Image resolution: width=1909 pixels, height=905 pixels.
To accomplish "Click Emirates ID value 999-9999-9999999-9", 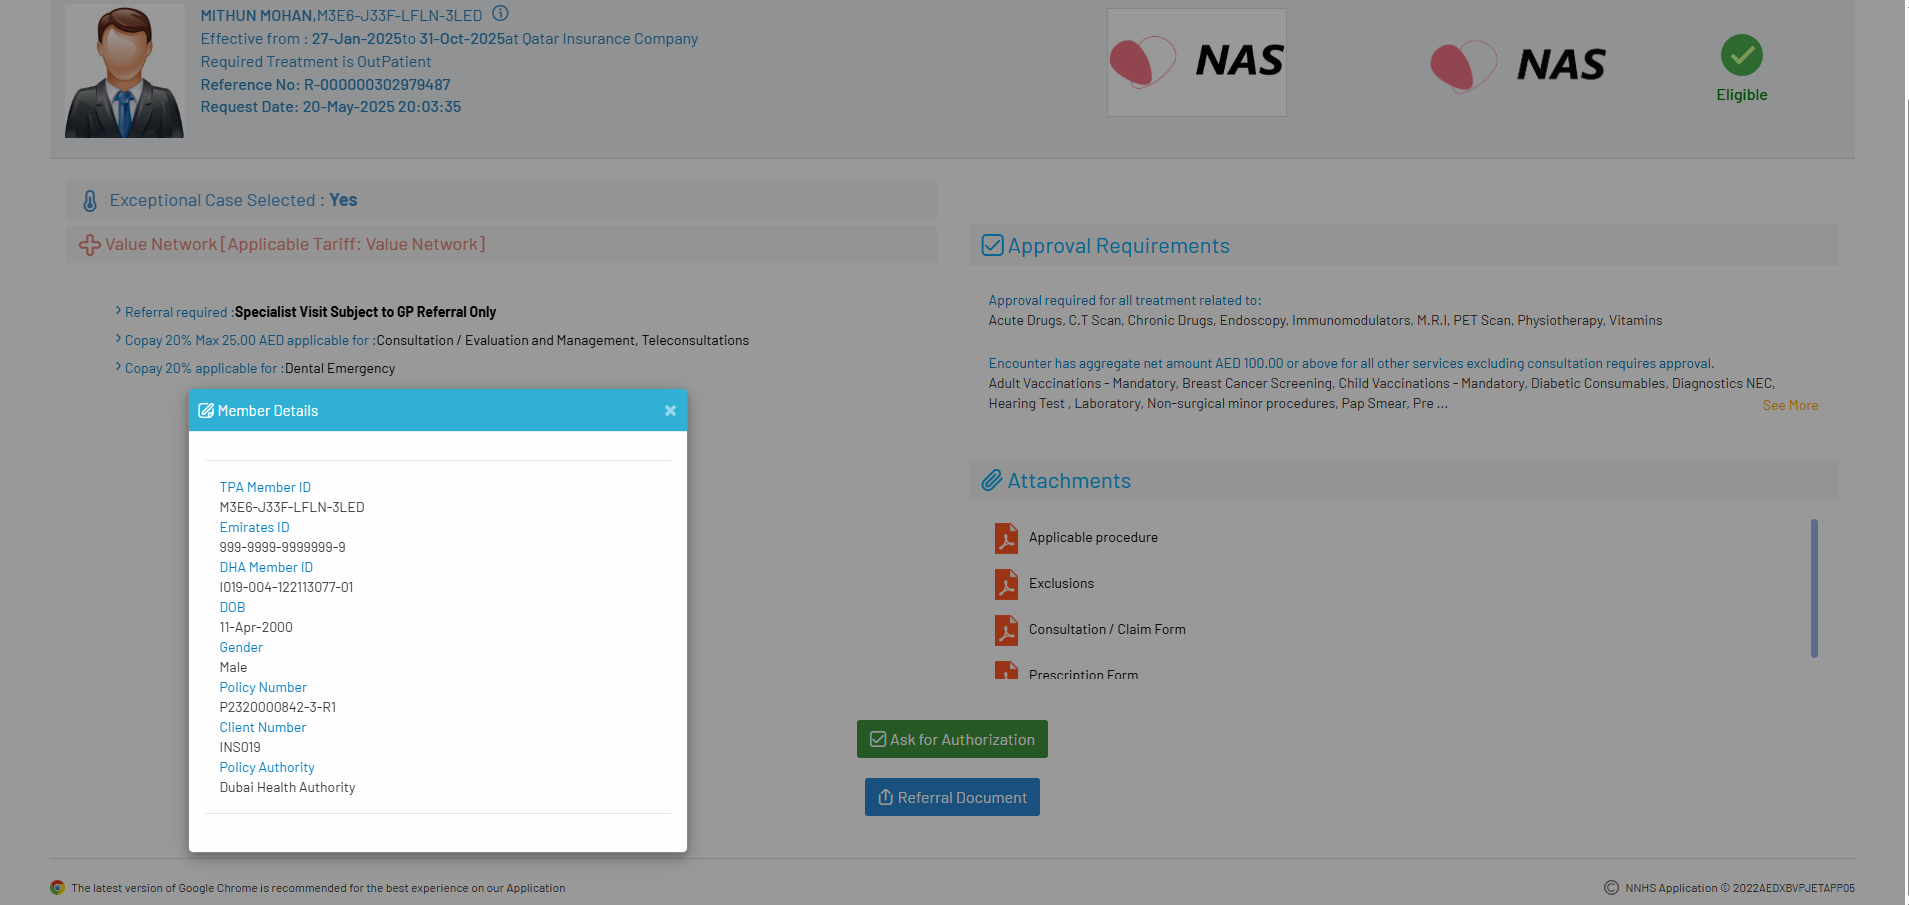I will coord(283,548).
